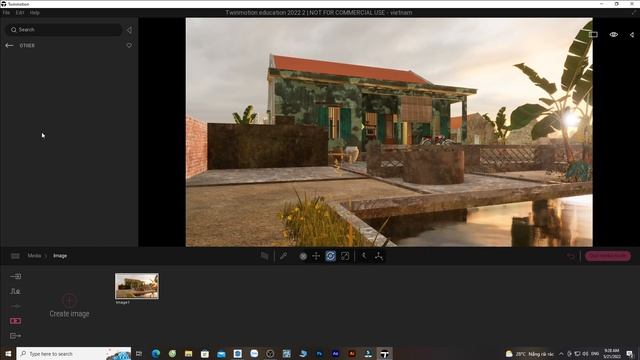Select the Scale tool
The height and width of the screenshot is (360, 640).
(x=345, y=256)
